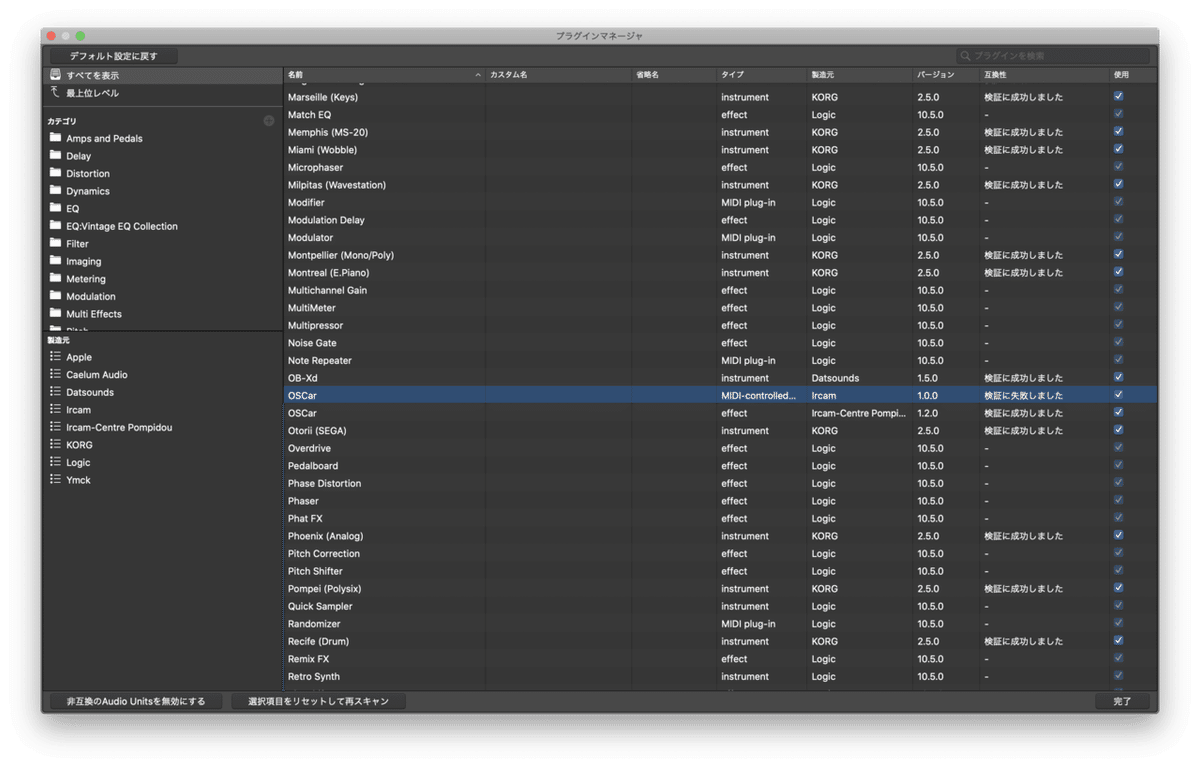Click the Metering category folder icon

[56, 278]
